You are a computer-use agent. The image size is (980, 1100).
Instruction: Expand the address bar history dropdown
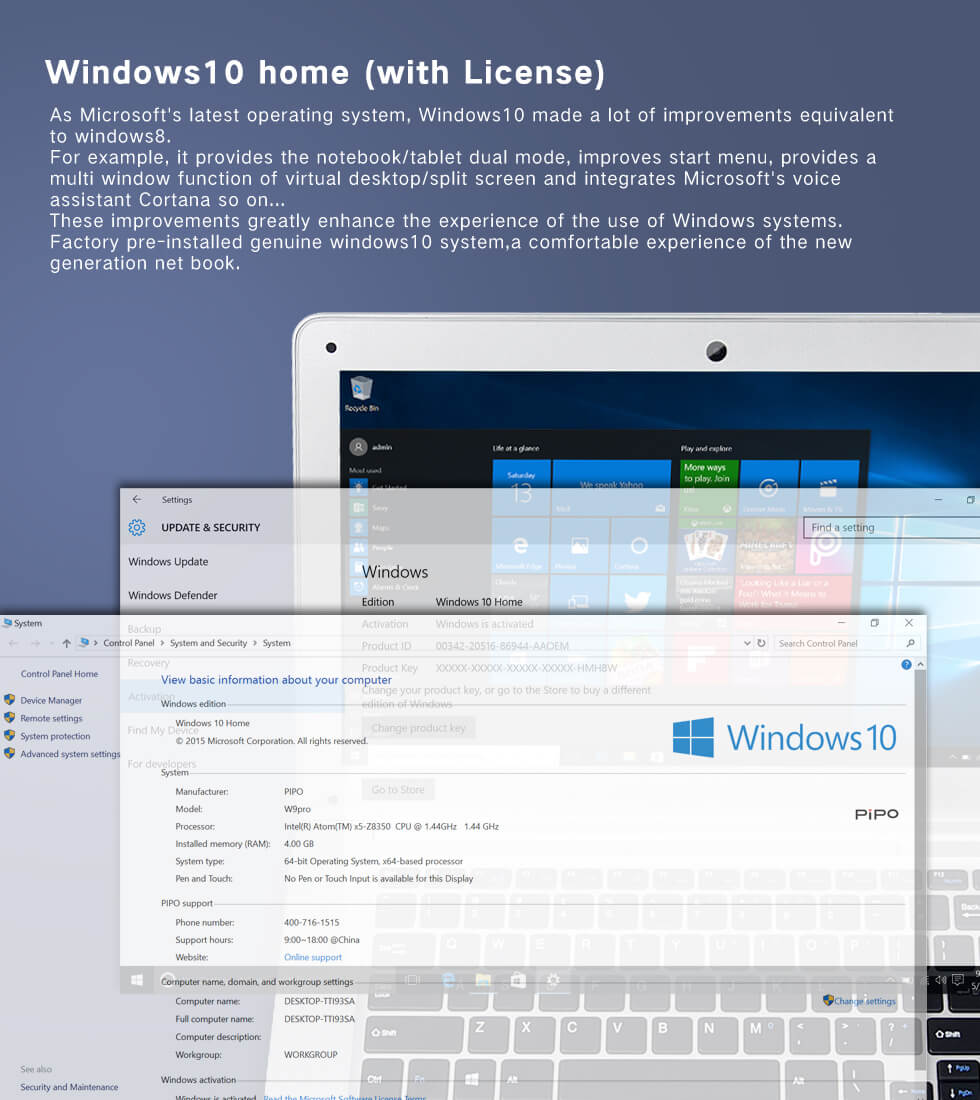(x=747, y=643)
